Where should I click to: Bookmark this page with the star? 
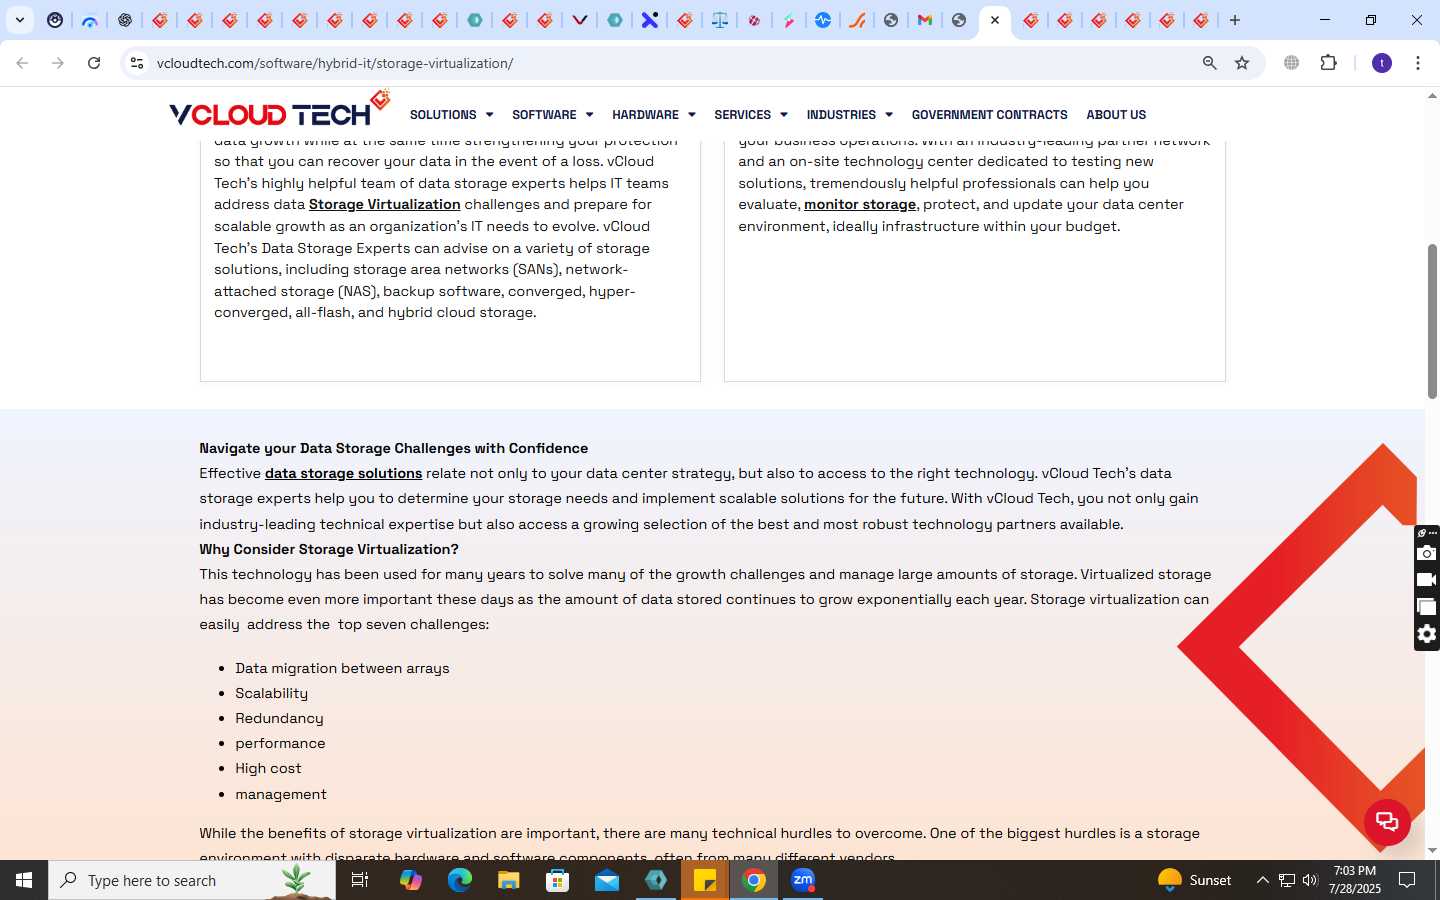[x=1242, y=63]
